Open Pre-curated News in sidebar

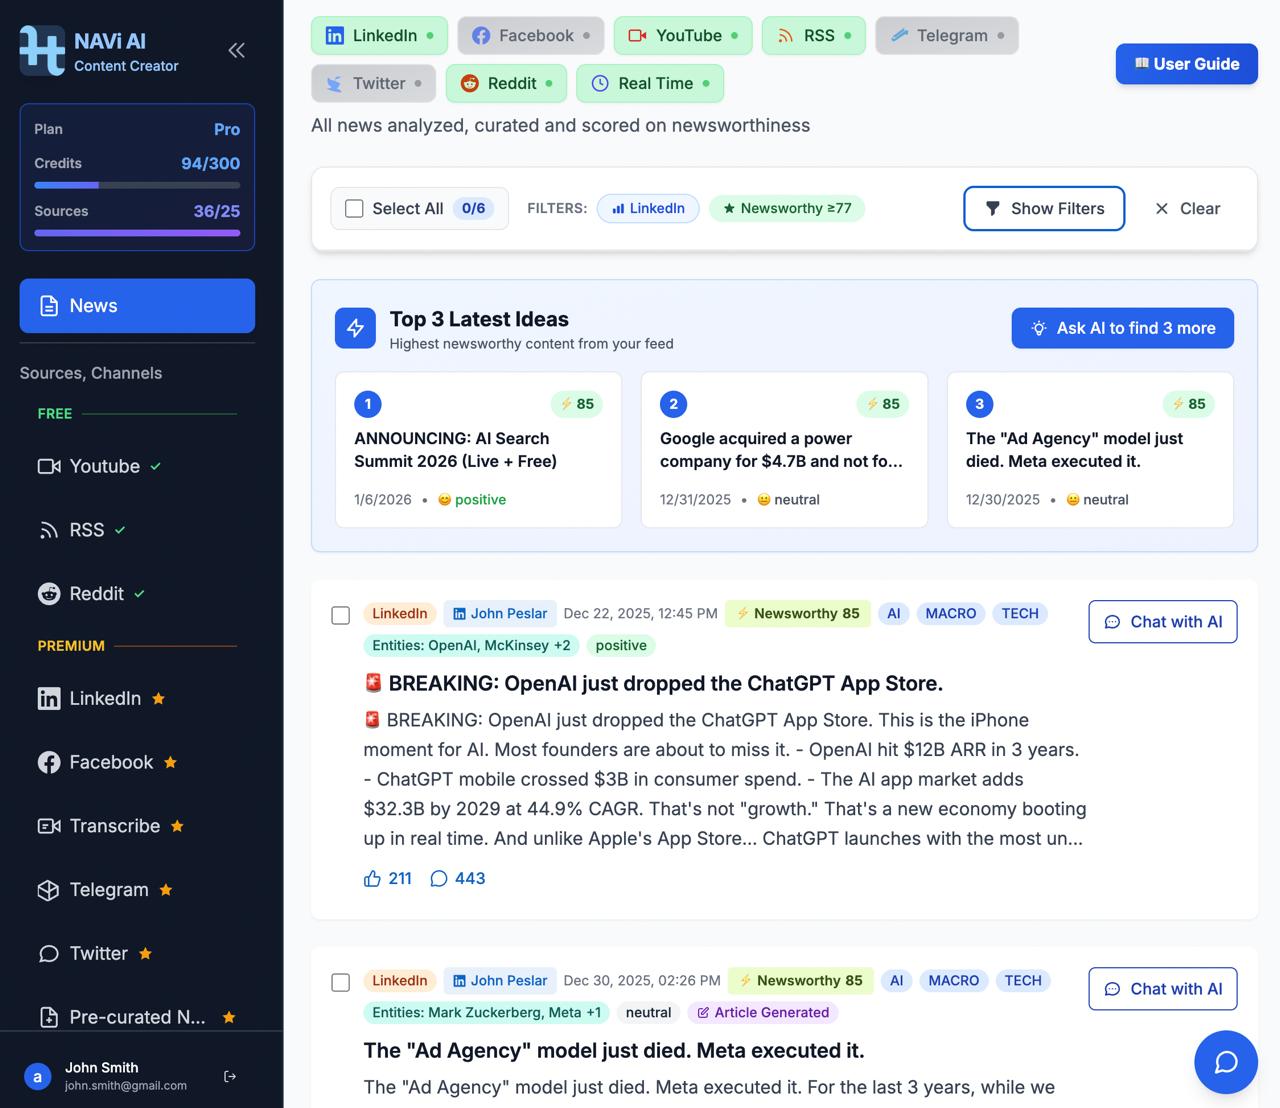[137, 1017]
